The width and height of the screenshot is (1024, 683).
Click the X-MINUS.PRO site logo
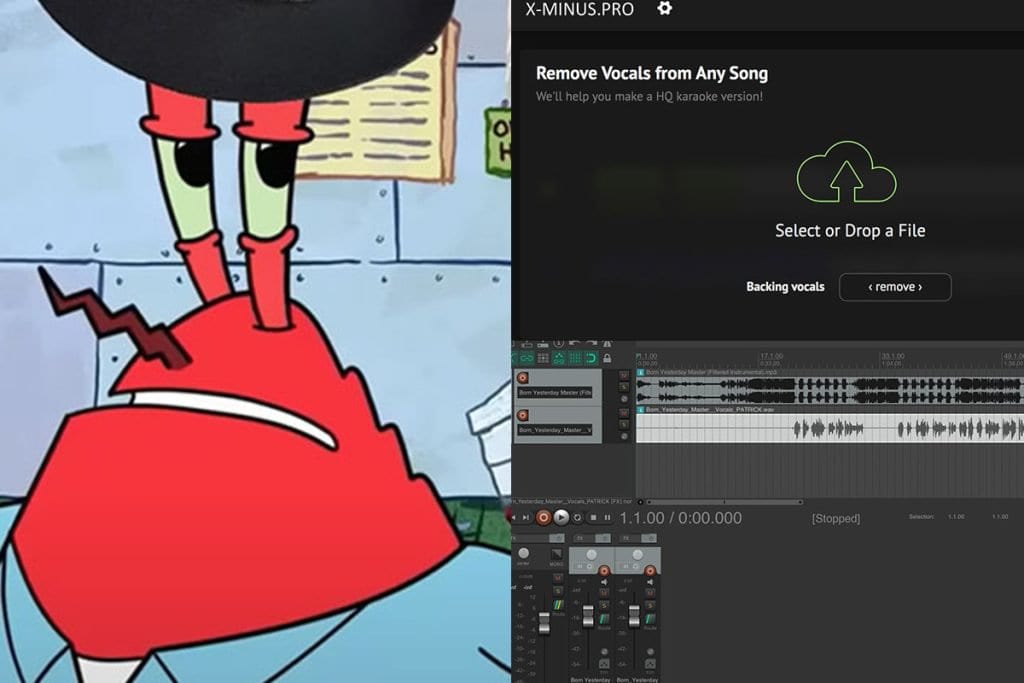coord(579,8)
